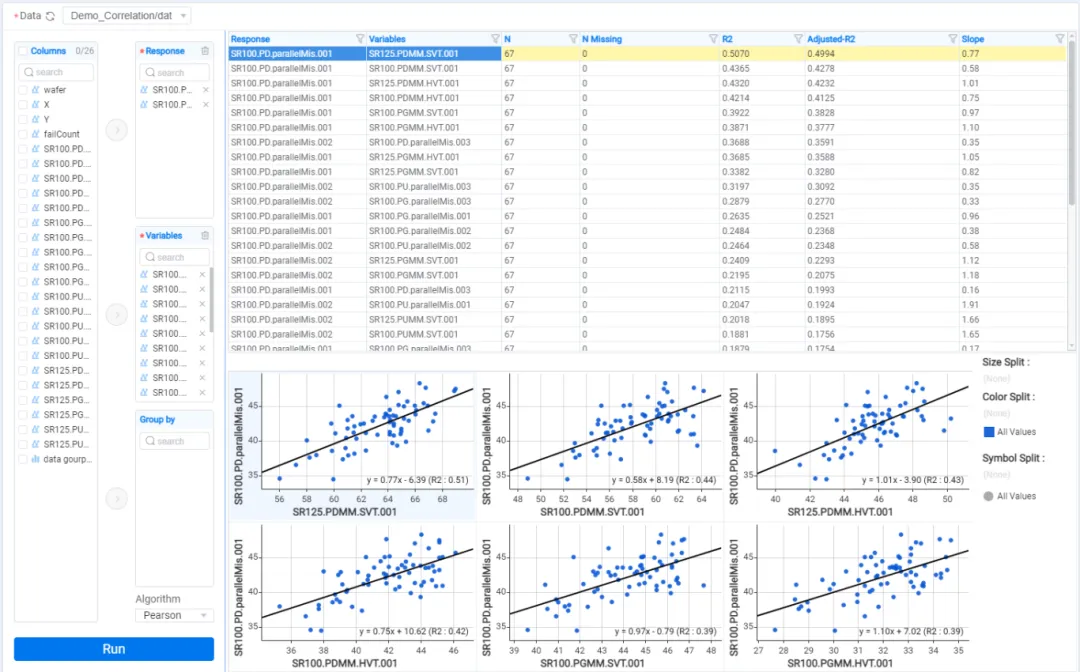Check the wafer column checkbox

23,90
